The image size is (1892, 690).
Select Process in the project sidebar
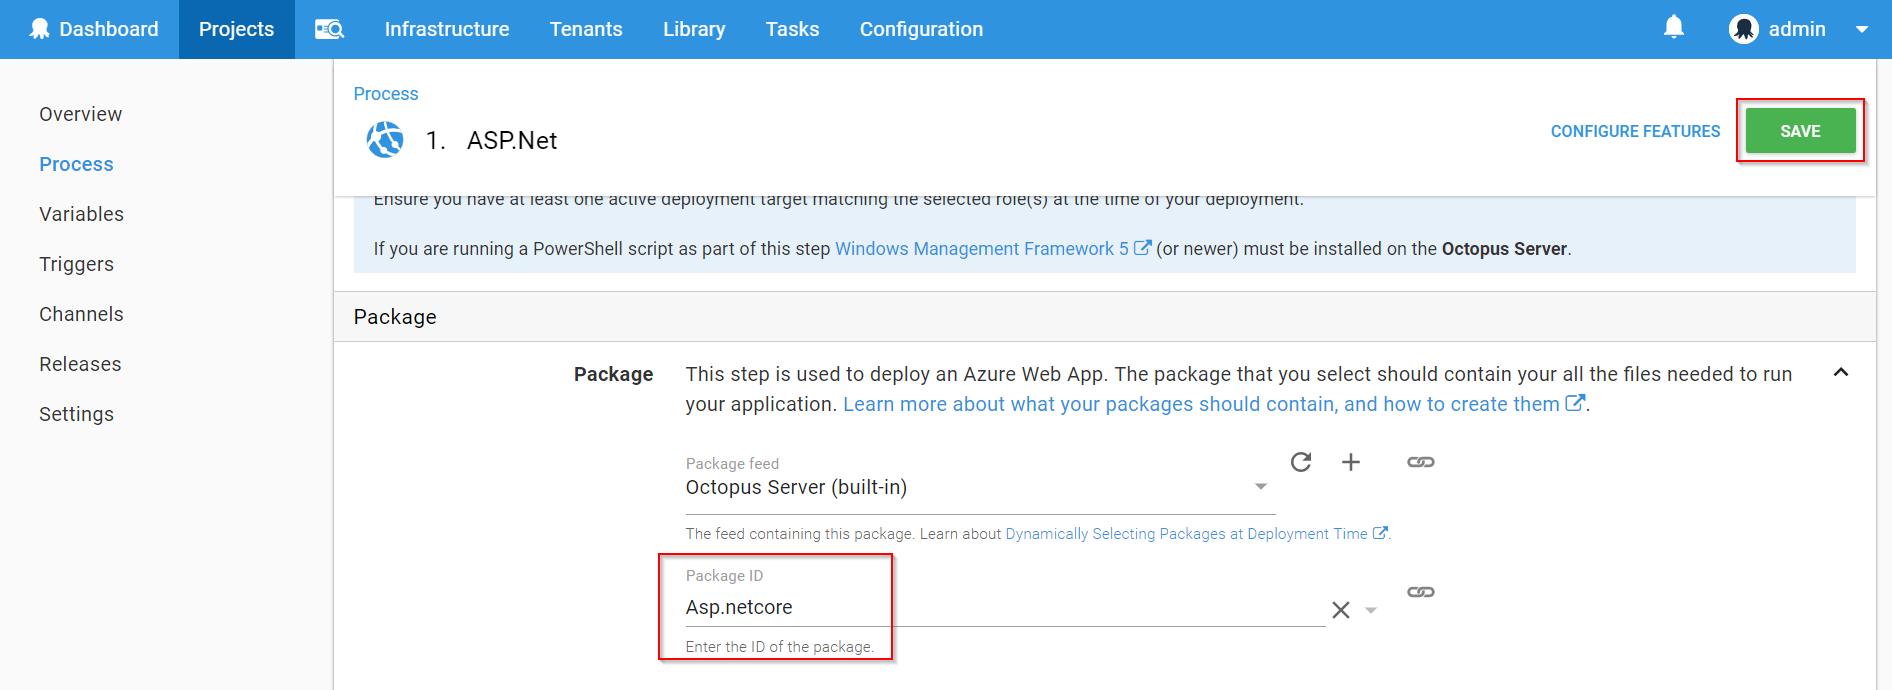(77, 164)
